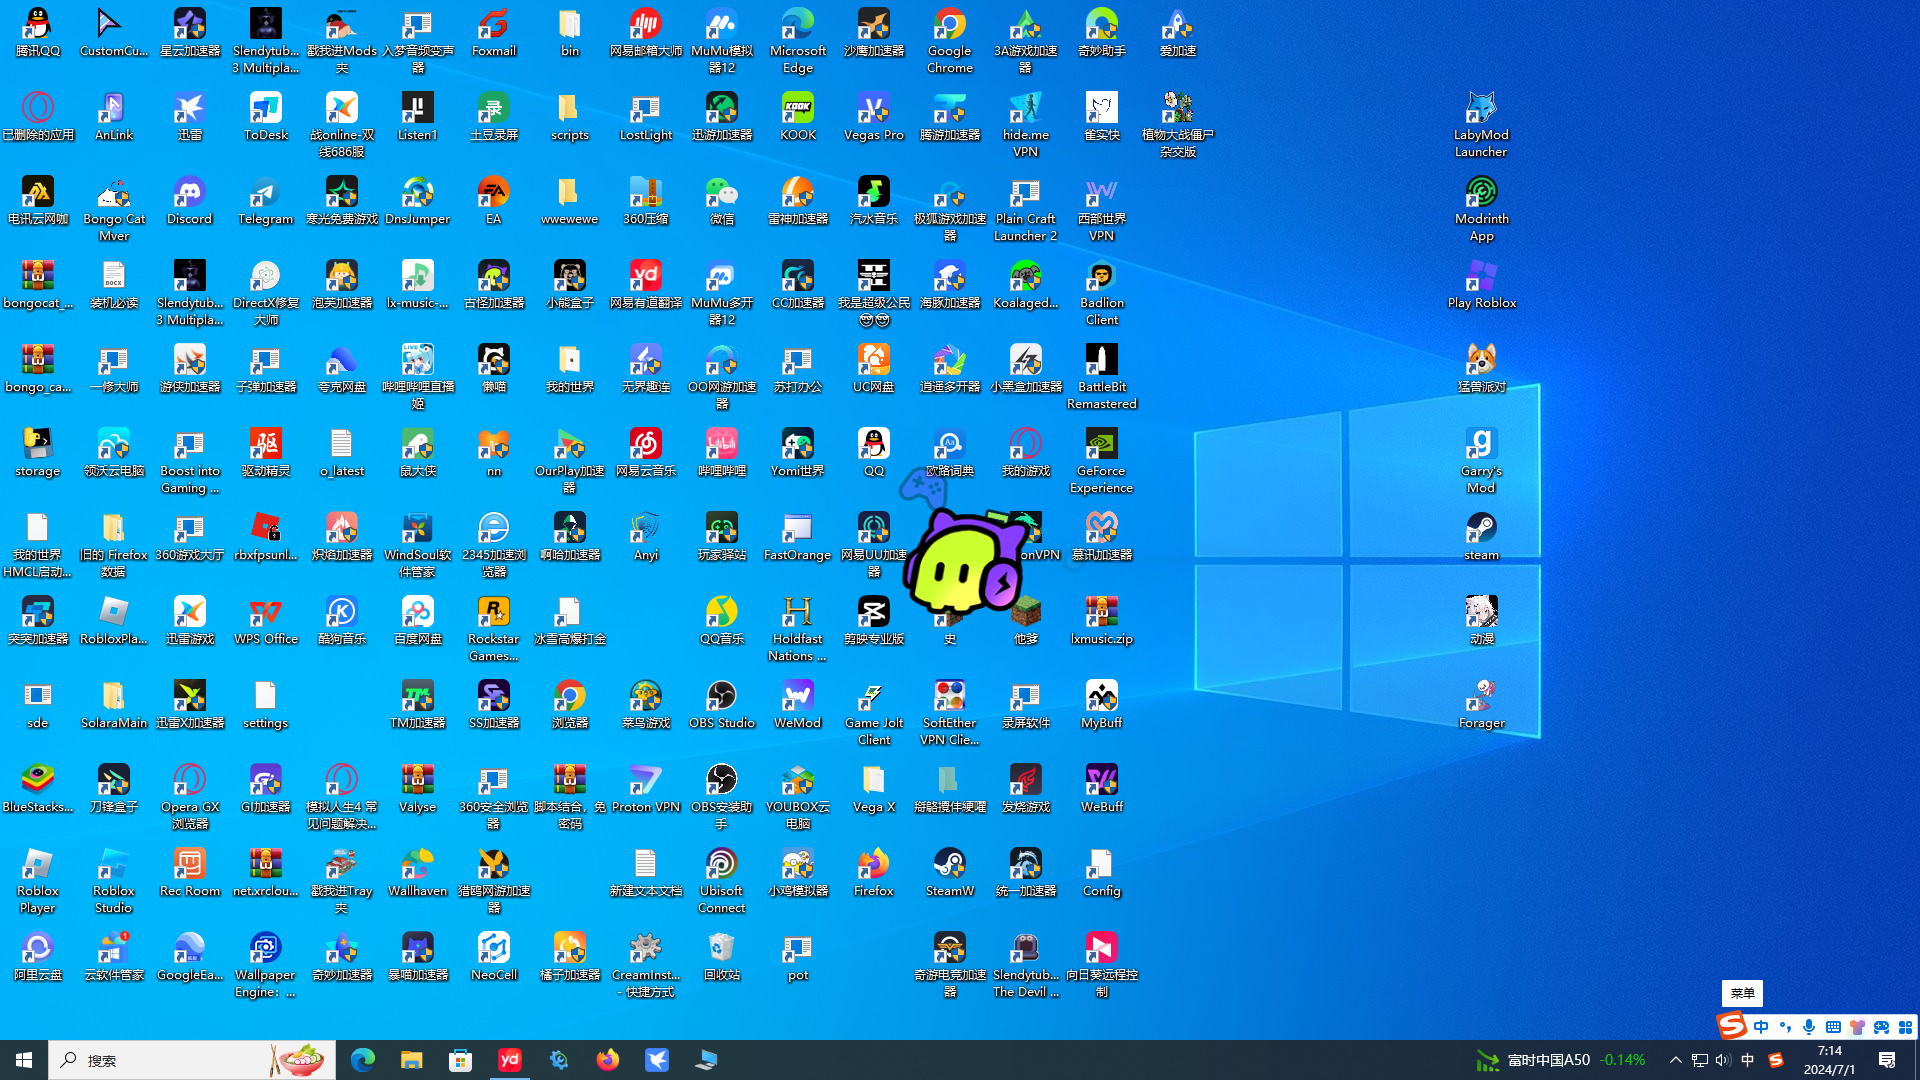Click the floating purple cat mascot
Image resolution: width=1920 pixels, height=1080 pixels.
point(965,560)
